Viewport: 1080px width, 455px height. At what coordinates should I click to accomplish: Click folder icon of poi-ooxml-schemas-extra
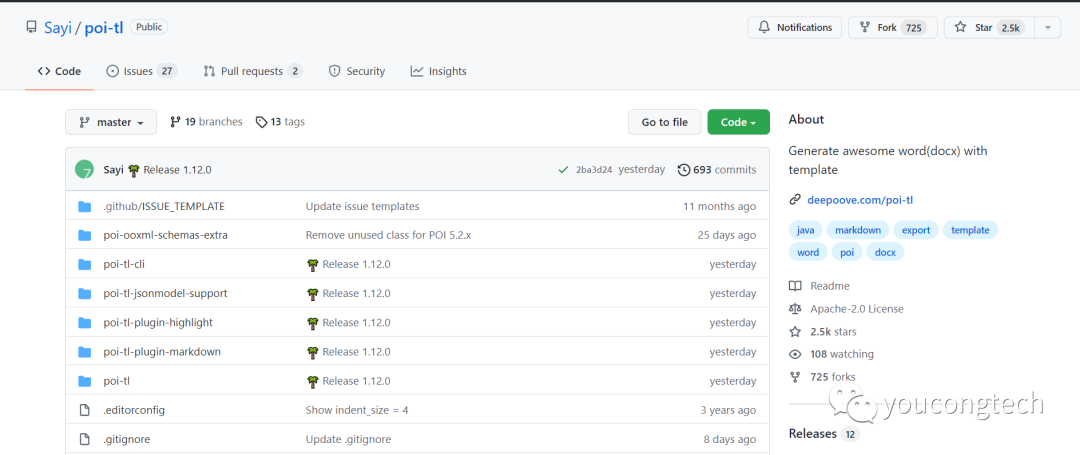tap(85, 235)
